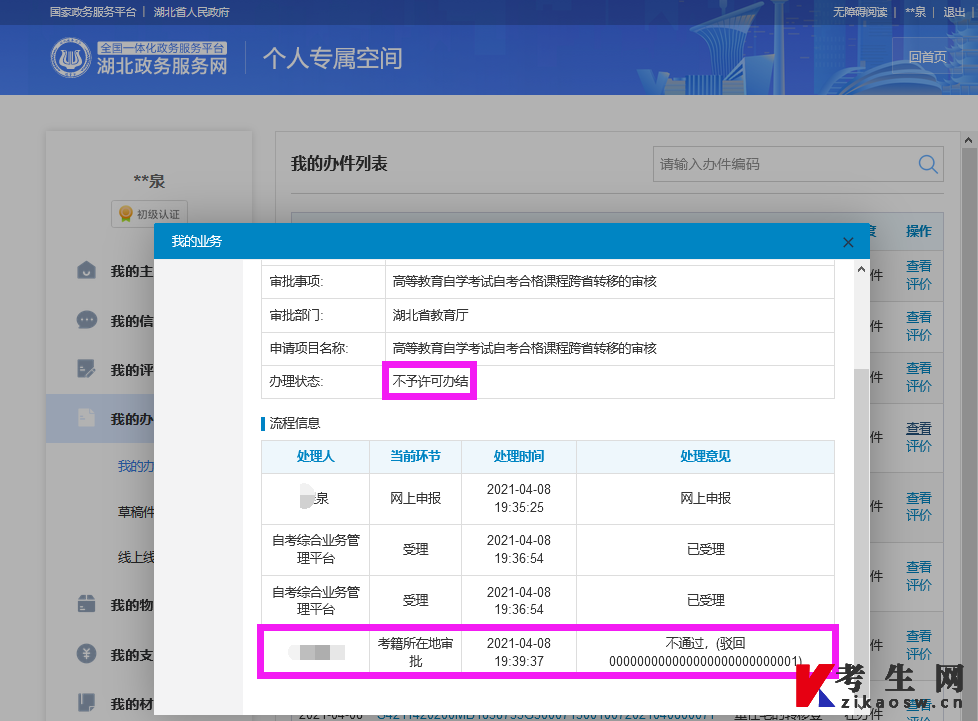
Task: Click the evaluation pencil icon in sidebar
Action: [x=86, y=369]
